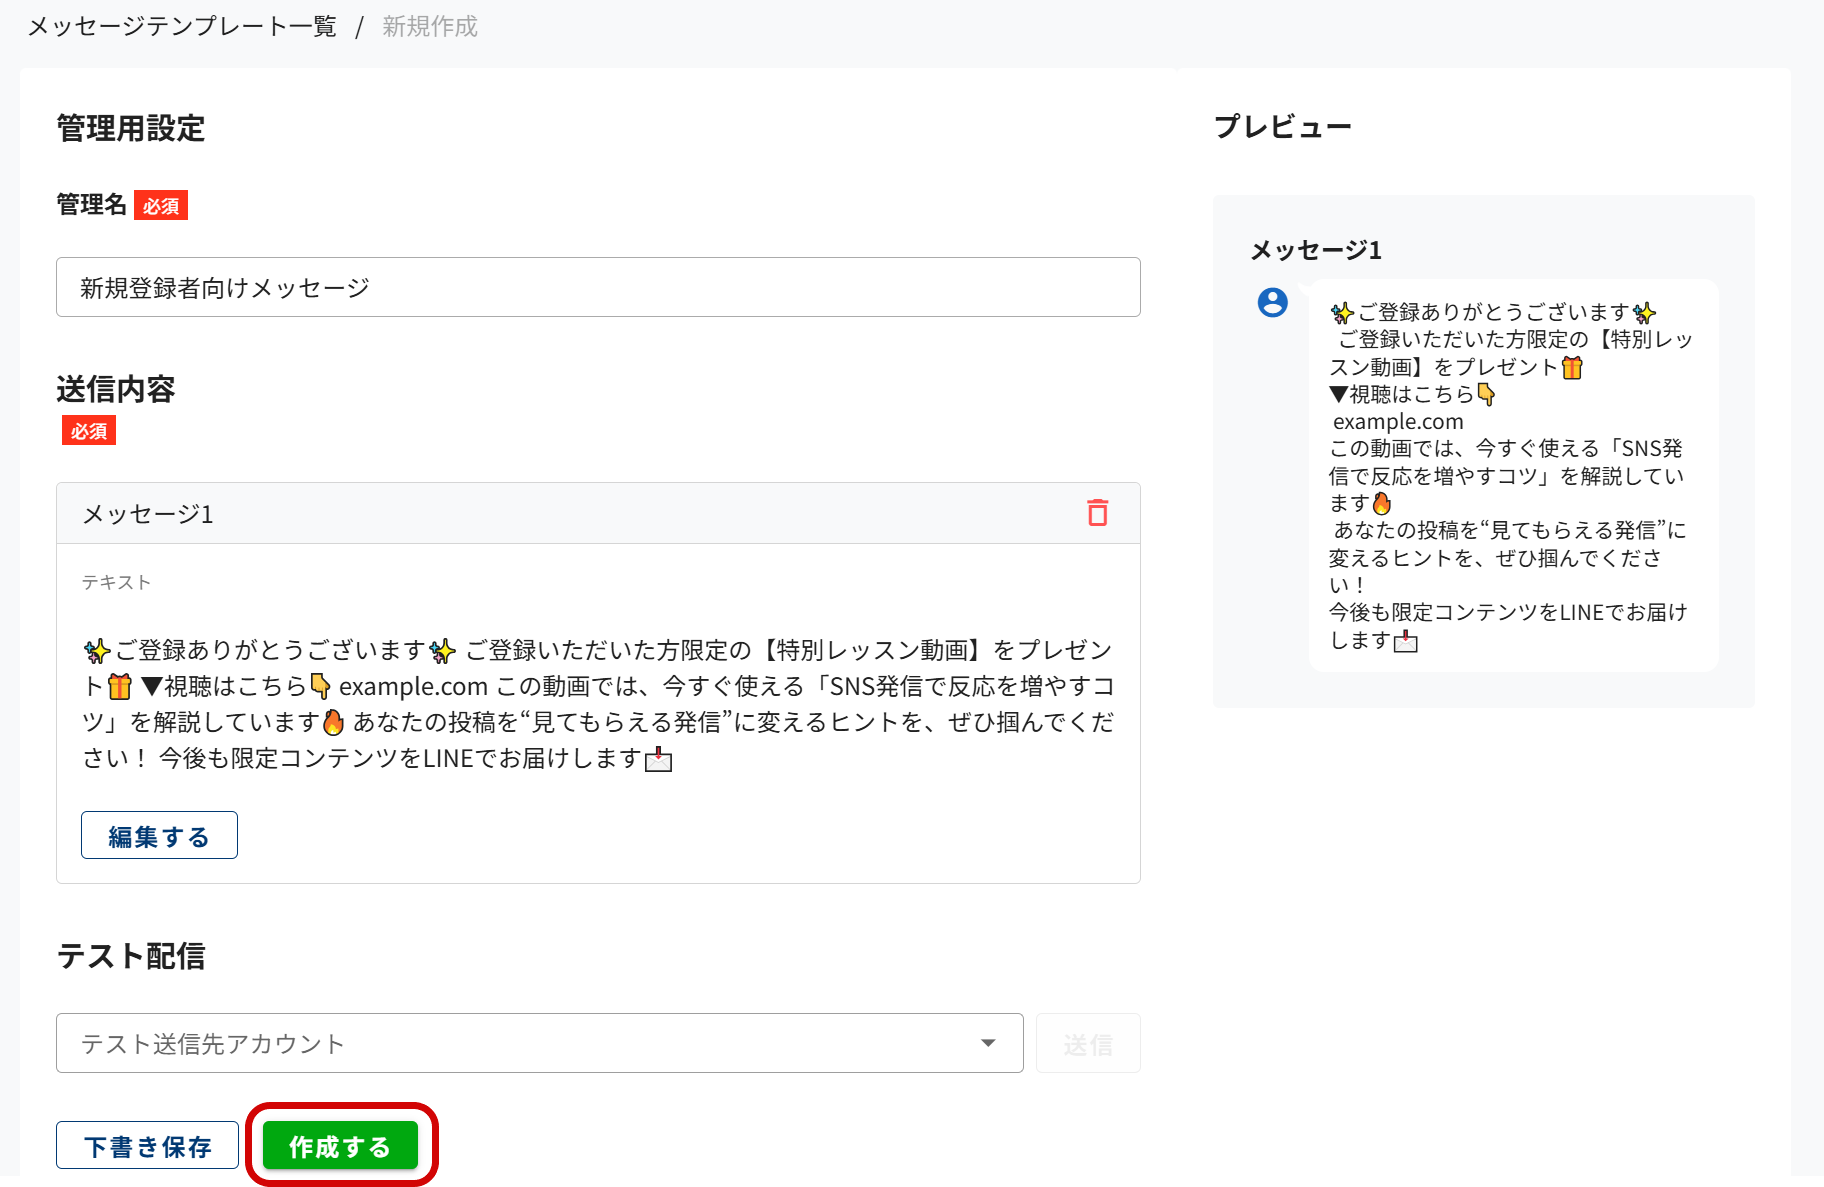
Task: Click the first sparkle emoji in editor text
Action: pos(97,651)
